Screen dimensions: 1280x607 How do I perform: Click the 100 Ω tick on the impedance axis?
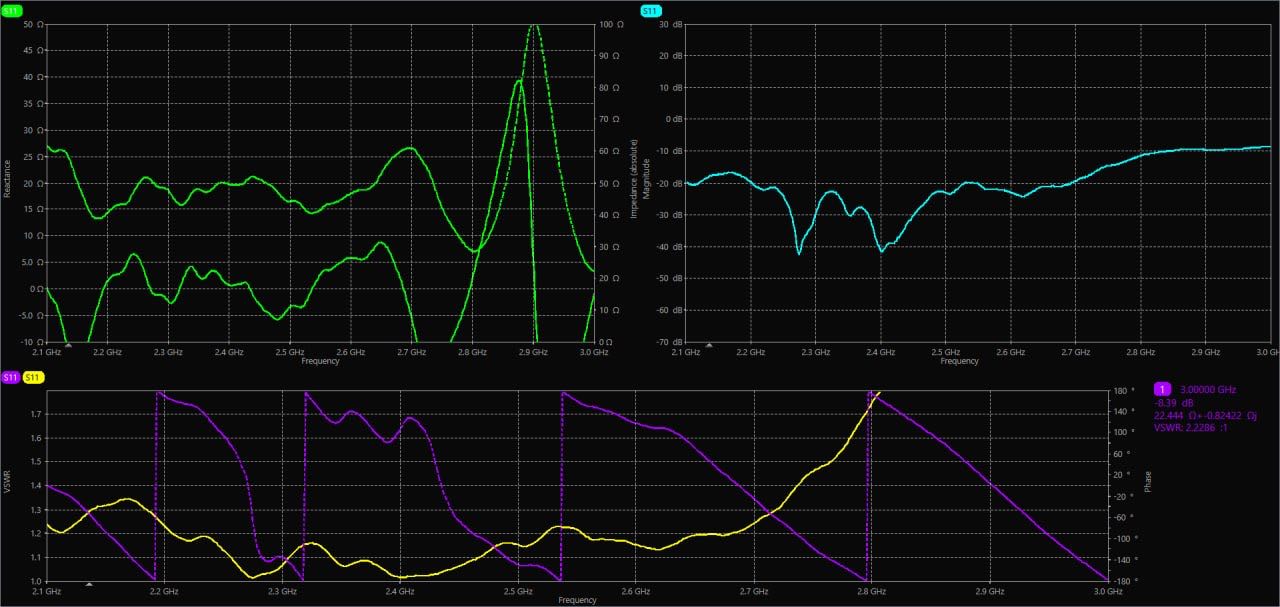tap(612, 24)
